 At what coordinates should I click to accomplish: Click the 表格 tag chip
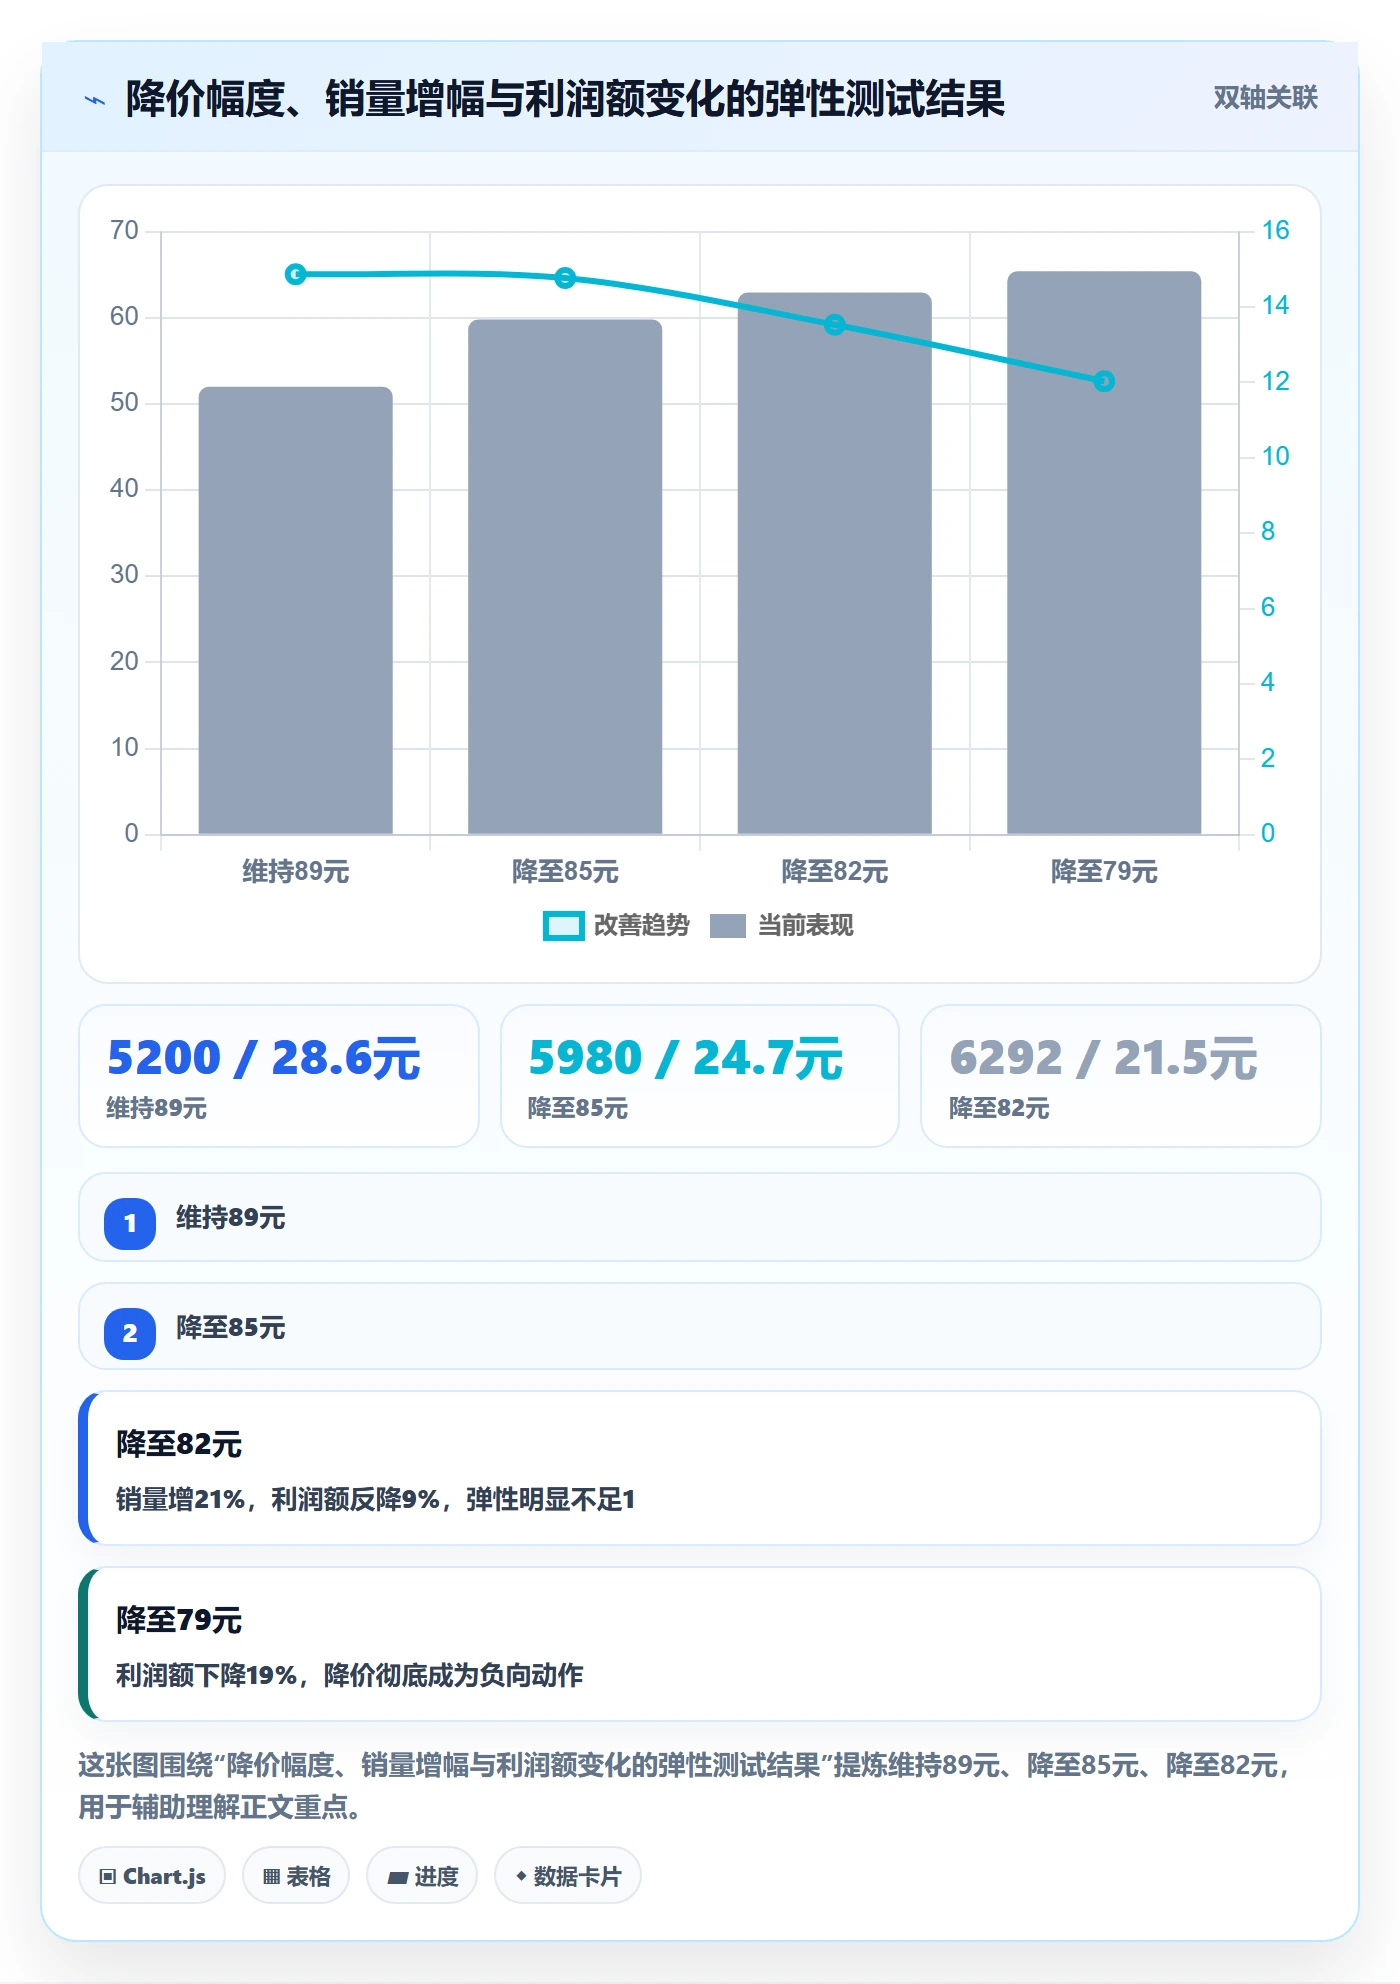tap(296, 1876)
